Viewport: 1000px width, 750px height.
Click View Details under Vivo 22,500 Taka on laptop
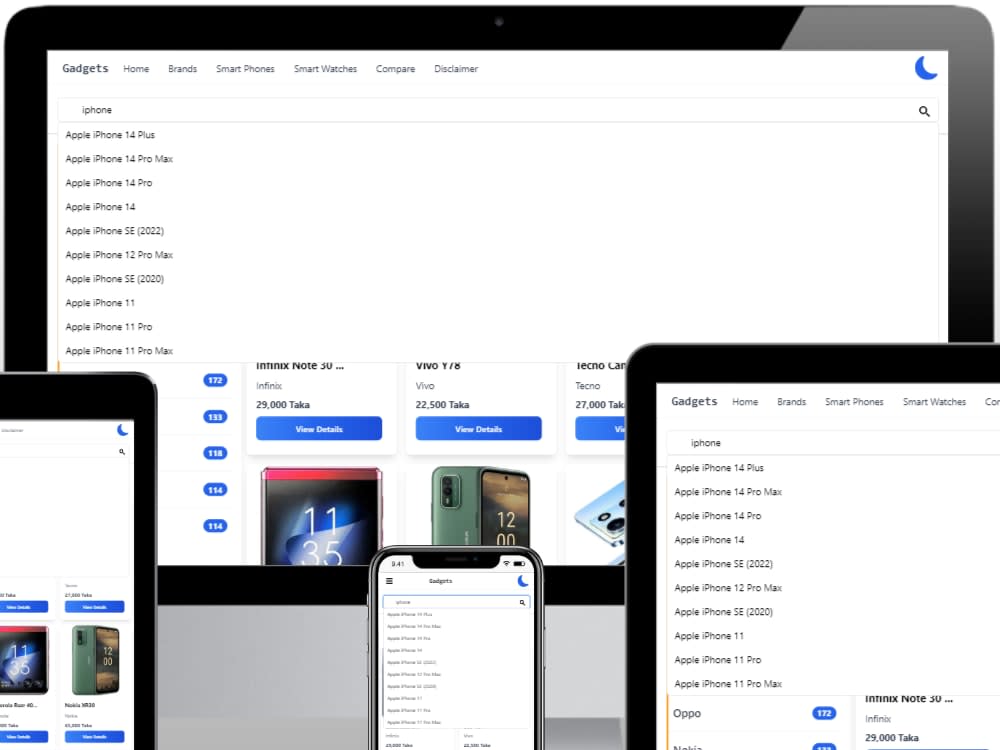pos(478,429)
